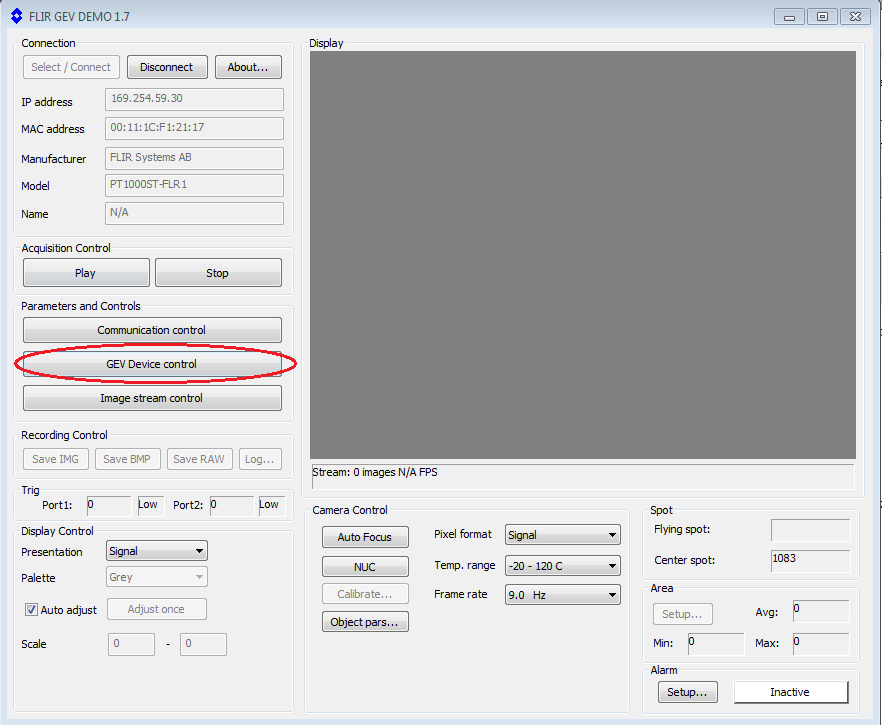Viewport: 882px width, 725px height.
Task: Open Area Setup... dialog
Action: click(683, 614)
